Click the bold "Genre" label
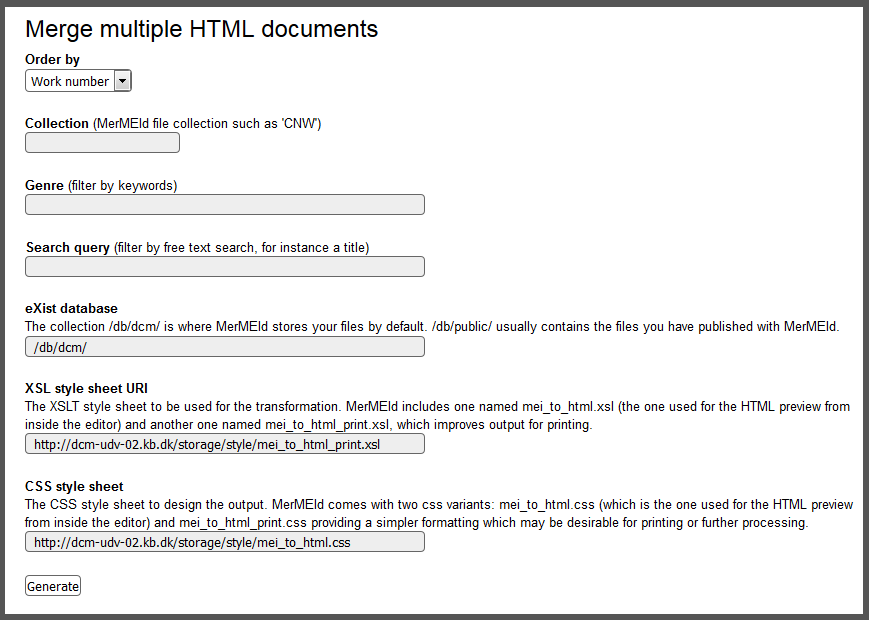869x620 pixels. click(45, 186)
